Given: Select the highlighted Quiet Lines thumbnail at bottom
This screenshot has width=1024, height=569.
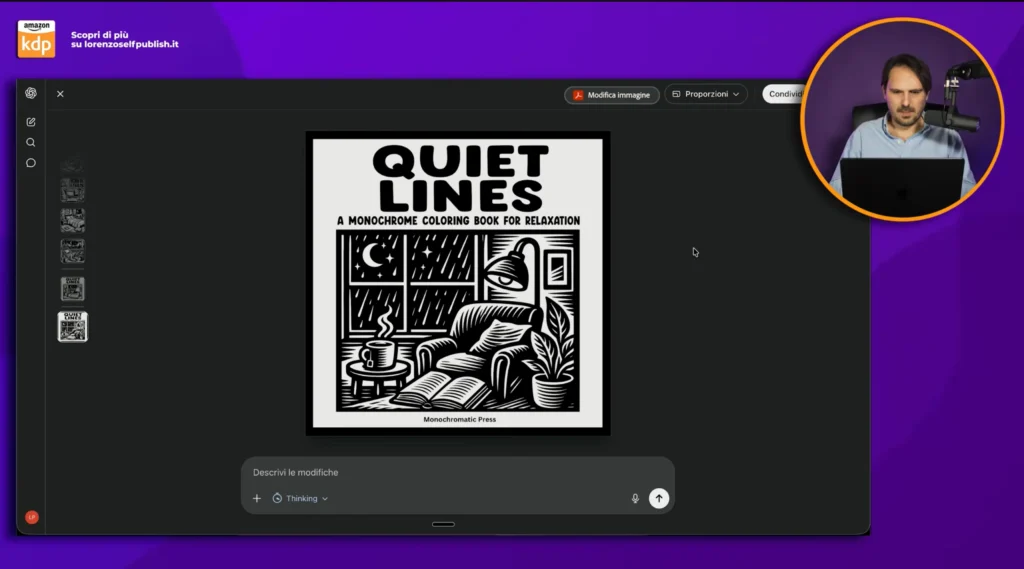Looking at the screenshot, I should click(x=72, y=327).
